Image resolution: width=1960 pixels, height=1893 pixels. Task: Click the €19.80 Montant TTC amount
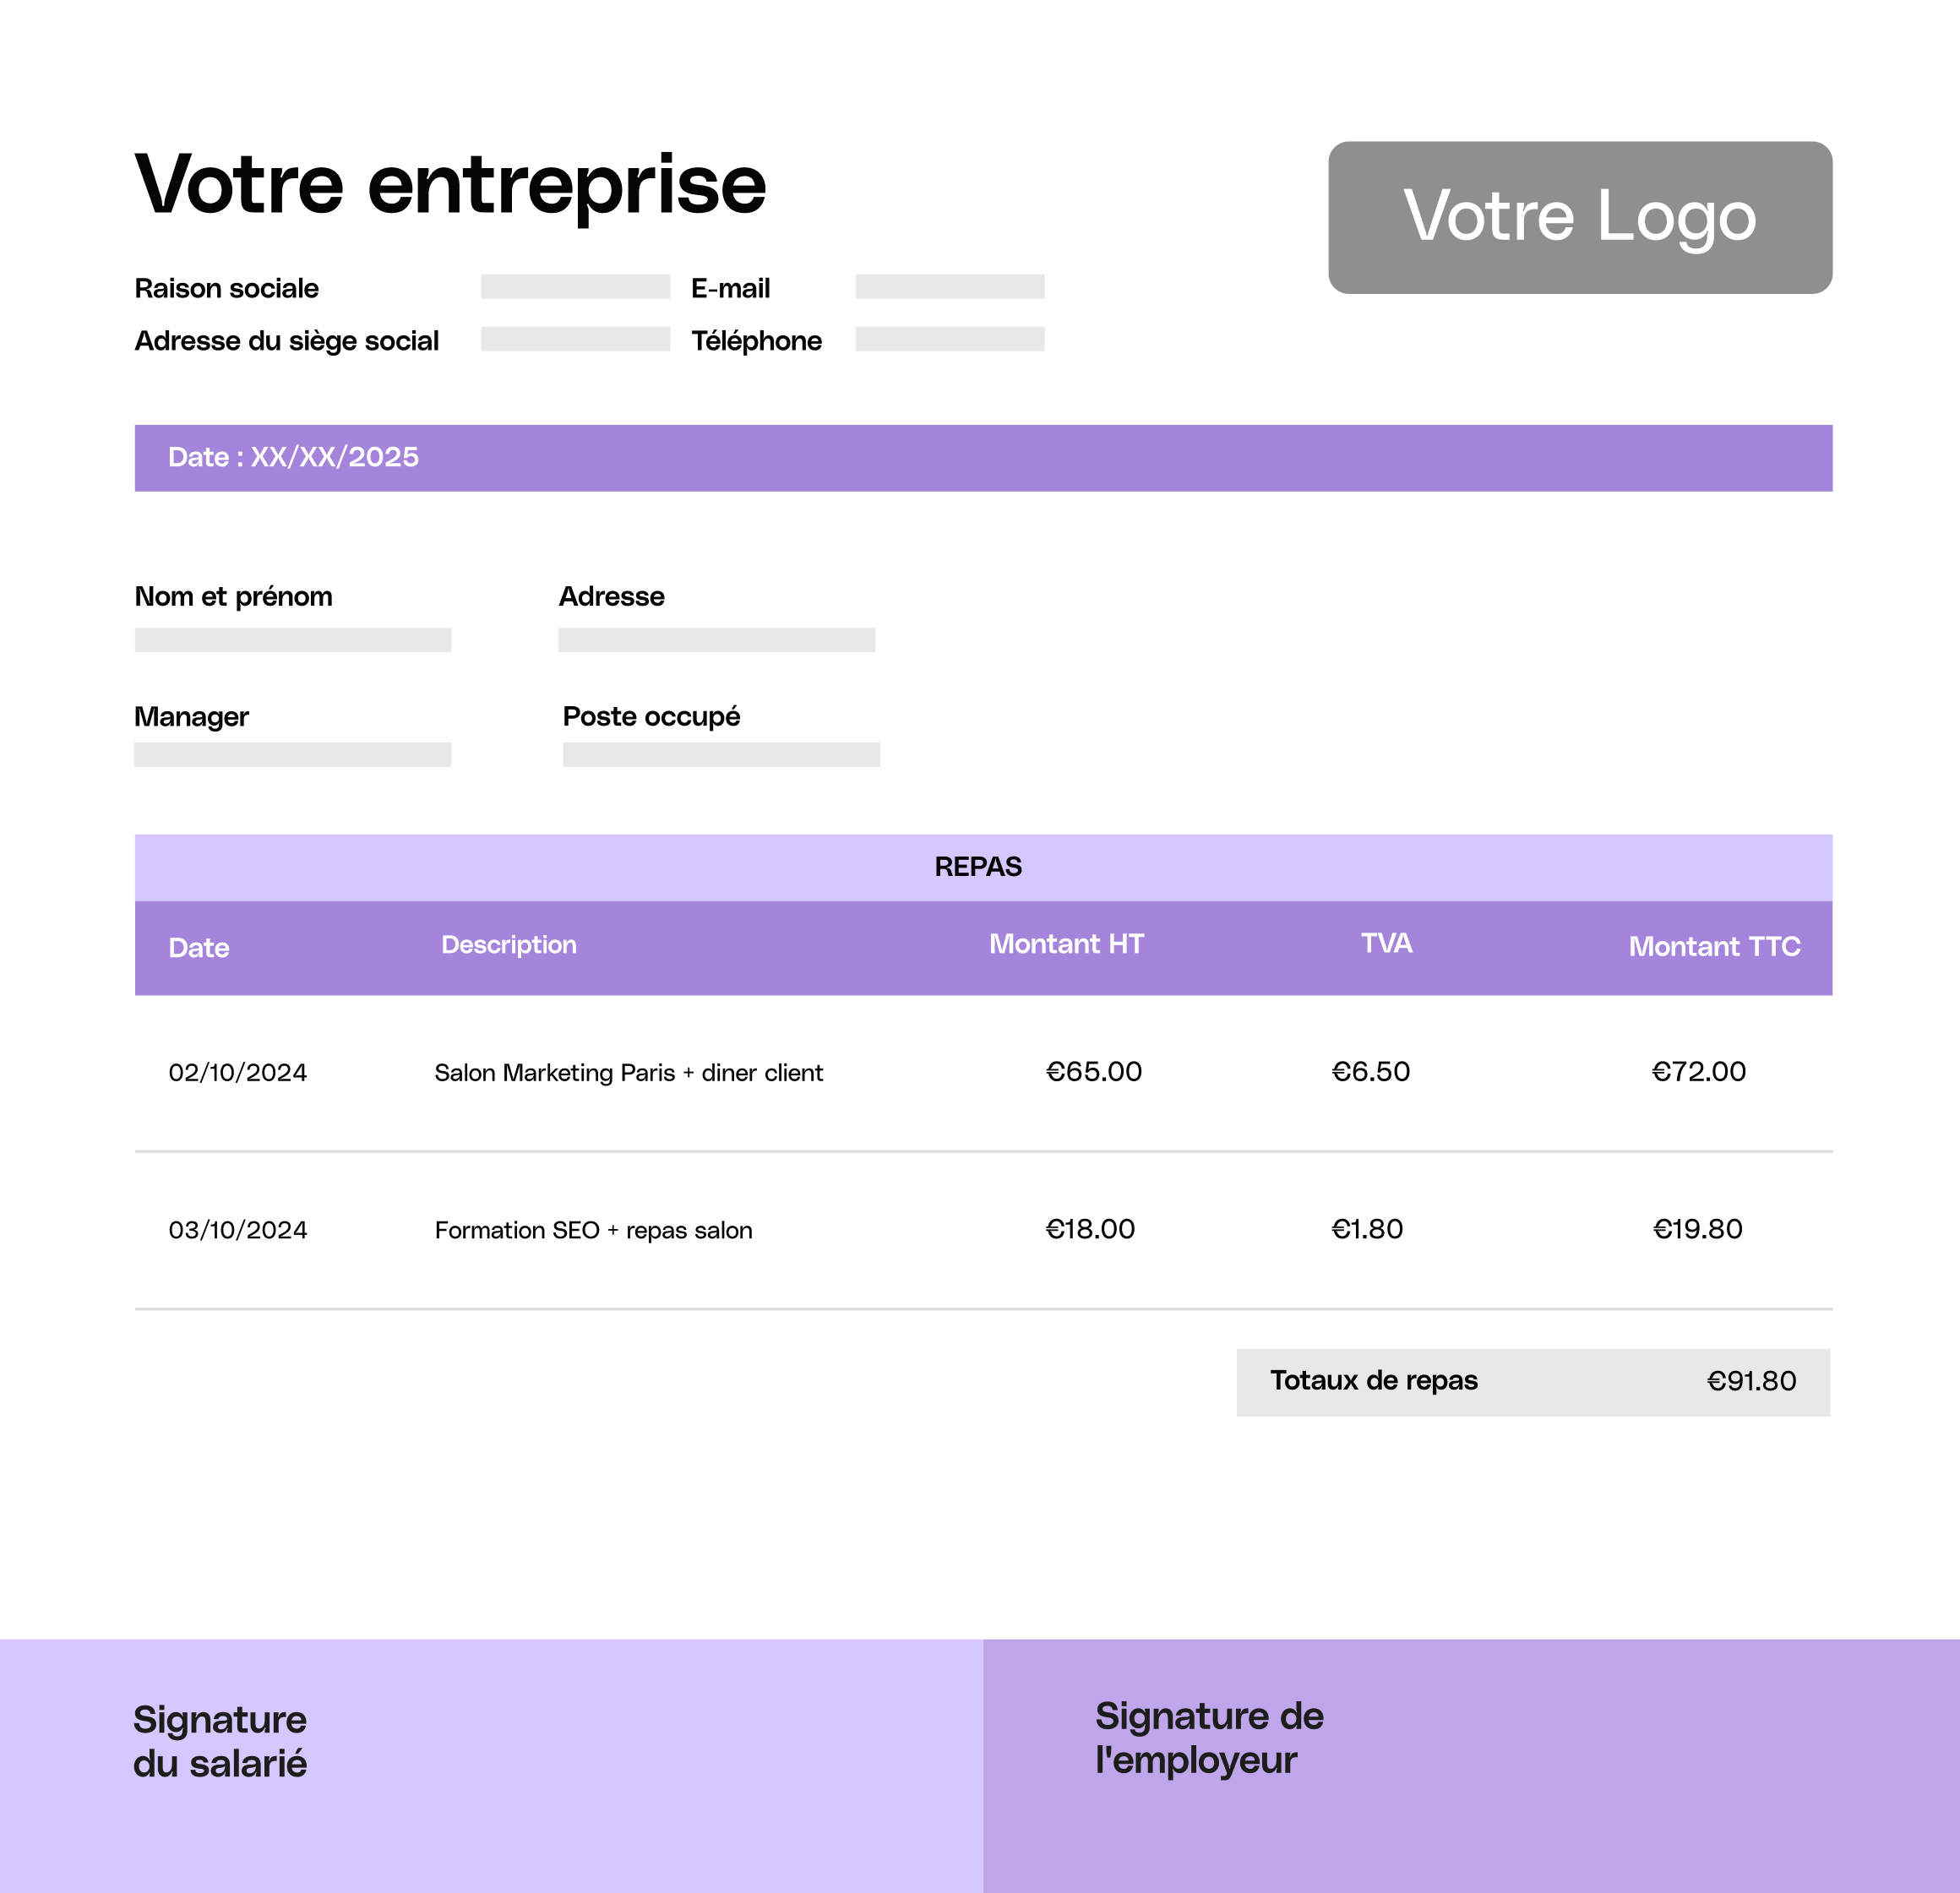(1697, 1229)
